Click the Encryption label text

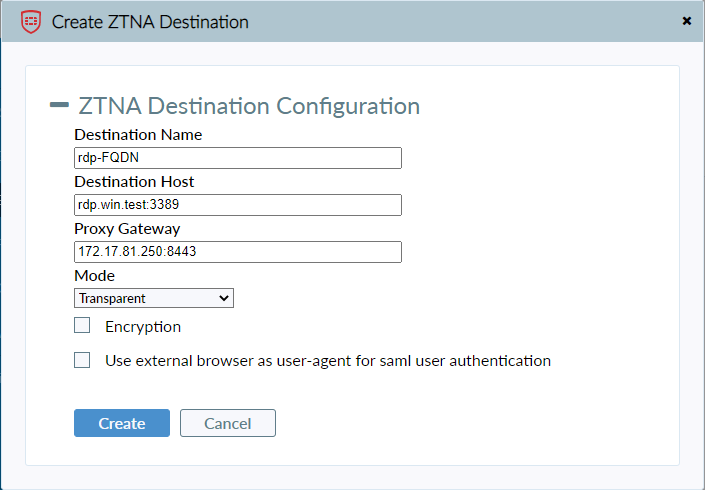[143, 327]
